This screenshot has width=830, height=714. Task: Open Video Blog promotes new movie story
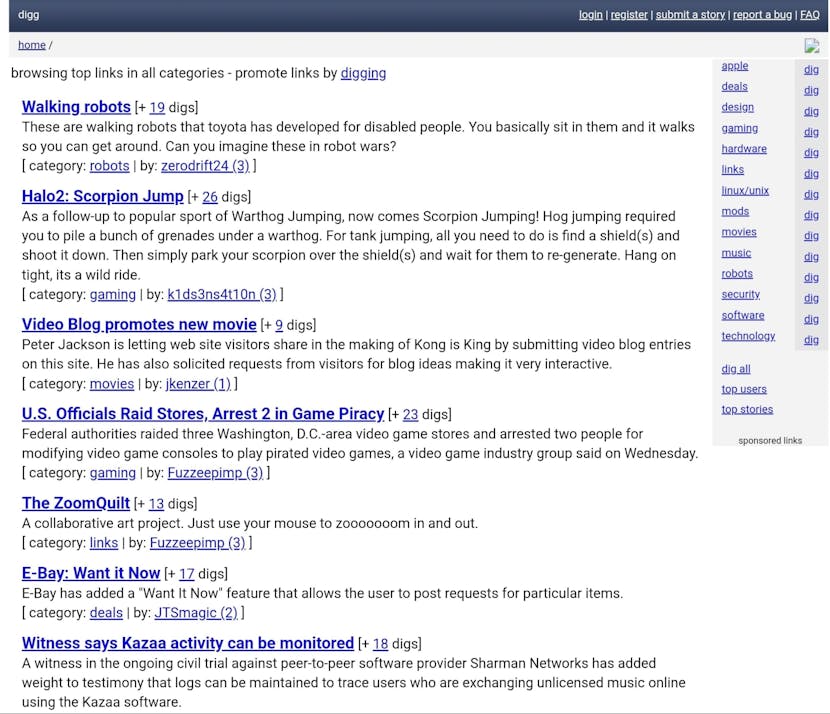139,324
